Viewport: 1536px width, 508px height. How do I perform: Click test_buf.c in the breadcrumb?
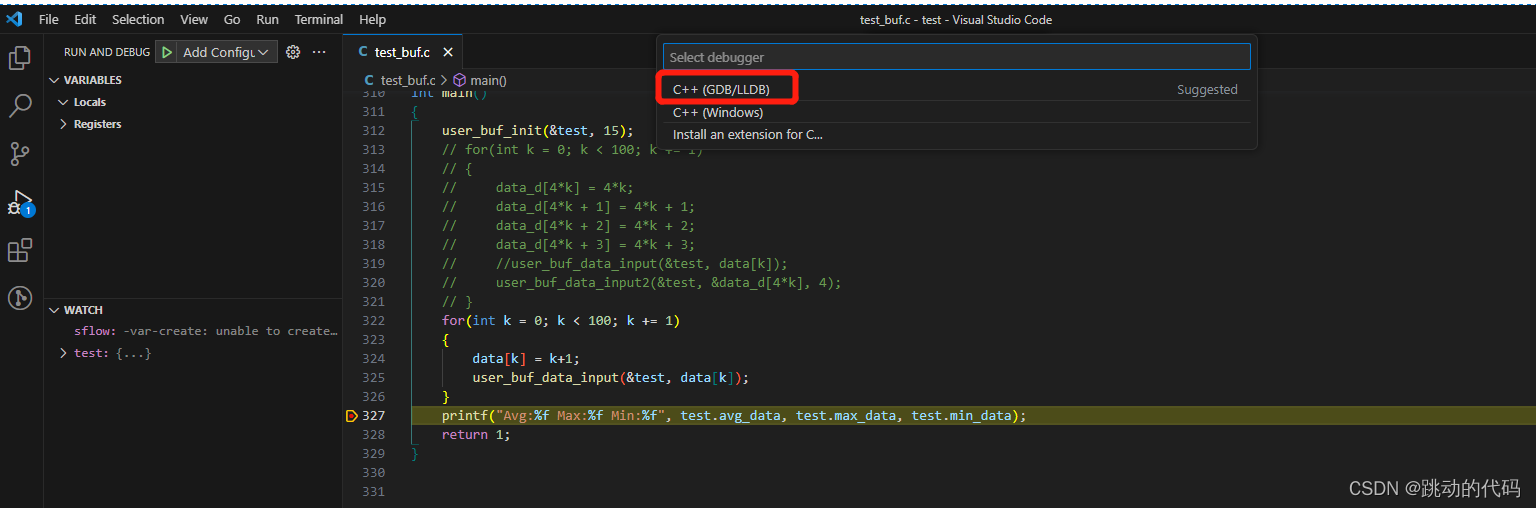407,80
